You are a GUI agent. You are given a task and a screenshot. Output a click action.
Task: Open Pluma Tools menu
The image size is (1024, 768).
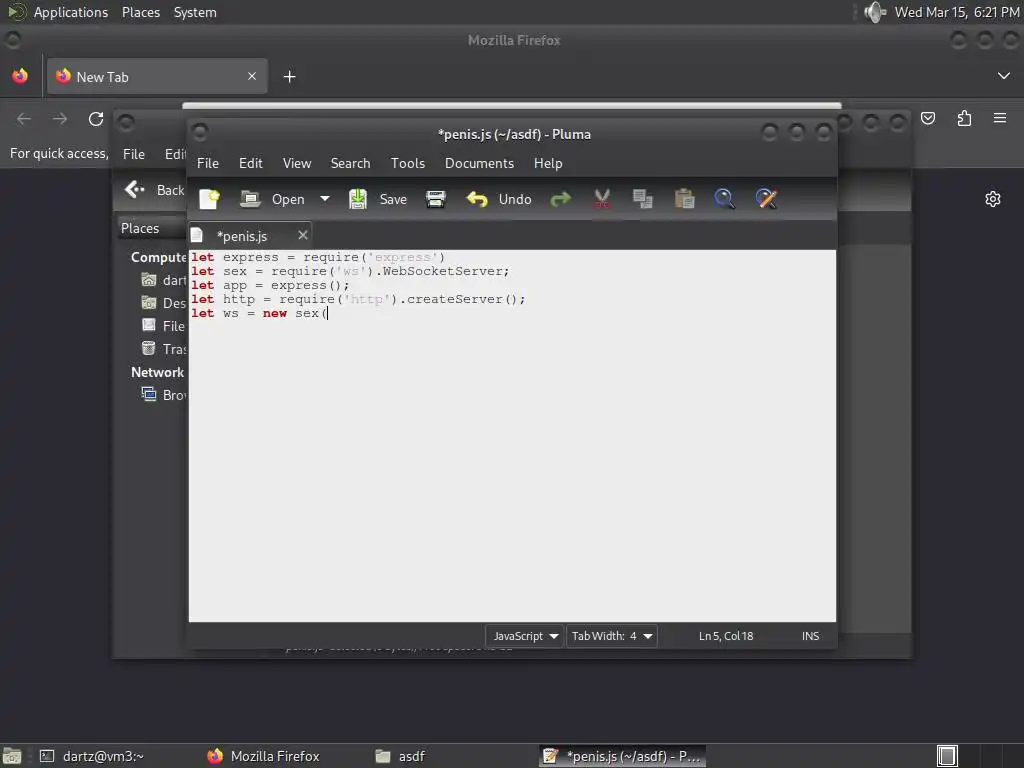(x=408, y=163)
